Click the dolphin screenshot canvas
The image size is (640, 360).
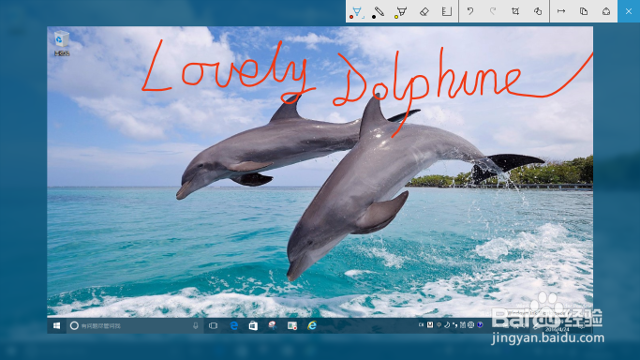pos(320,180)
